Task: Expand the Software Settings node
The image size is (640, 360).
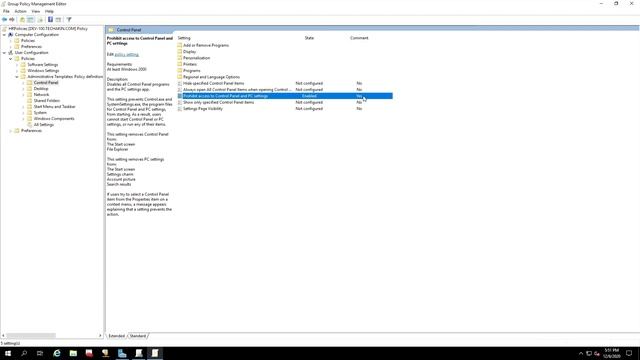Action: pos(17,65)
